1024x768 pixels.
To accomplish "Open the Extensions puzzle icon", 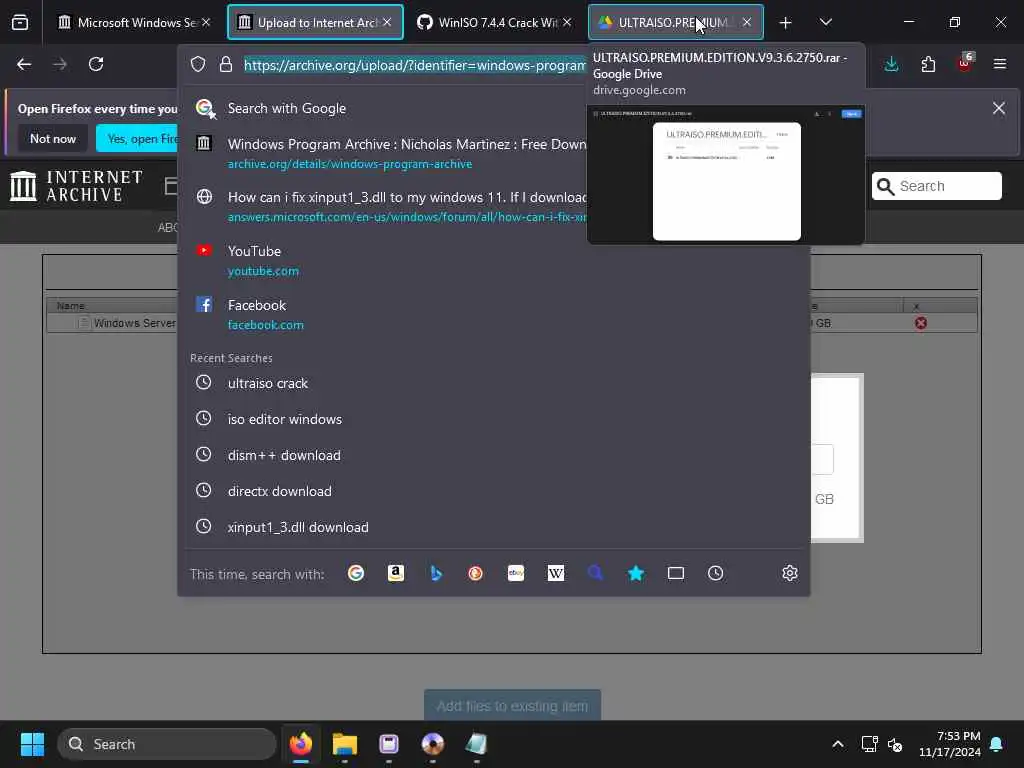I will (928, 64).
